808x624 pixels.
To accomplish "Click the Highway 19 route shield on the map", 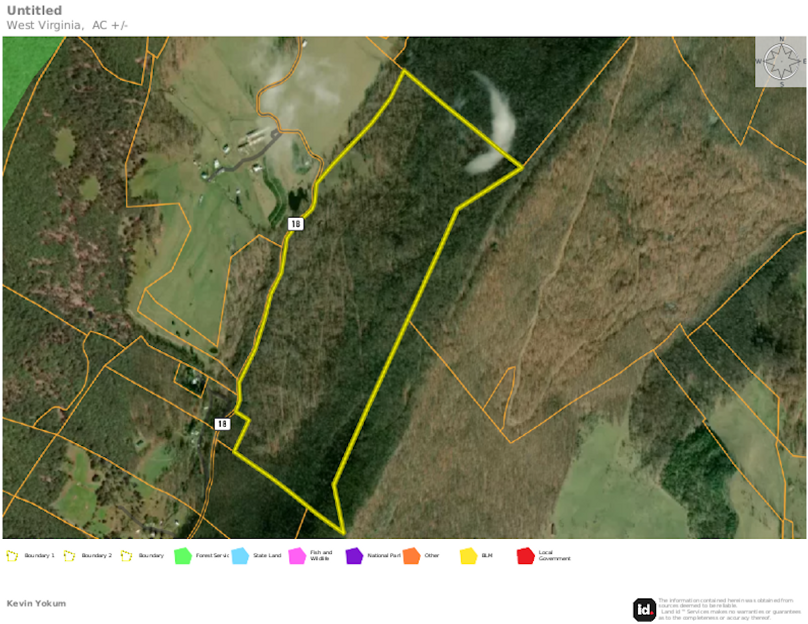I will pos(293,224).
